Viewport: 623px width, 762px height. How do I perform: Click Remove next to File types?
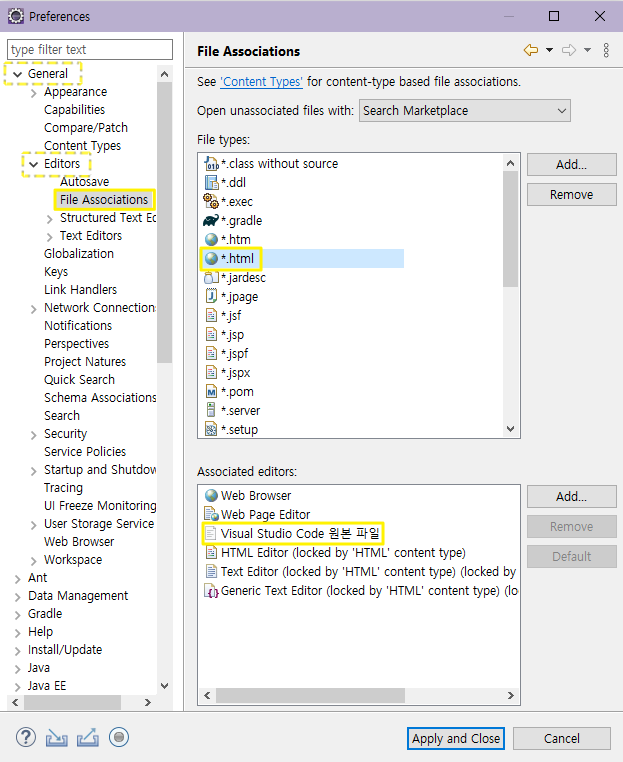571,194
